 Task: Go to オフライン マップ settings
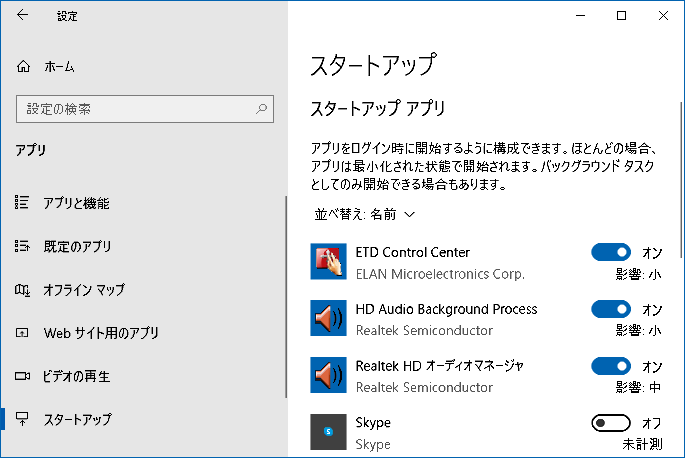click(x=84, y=290)
